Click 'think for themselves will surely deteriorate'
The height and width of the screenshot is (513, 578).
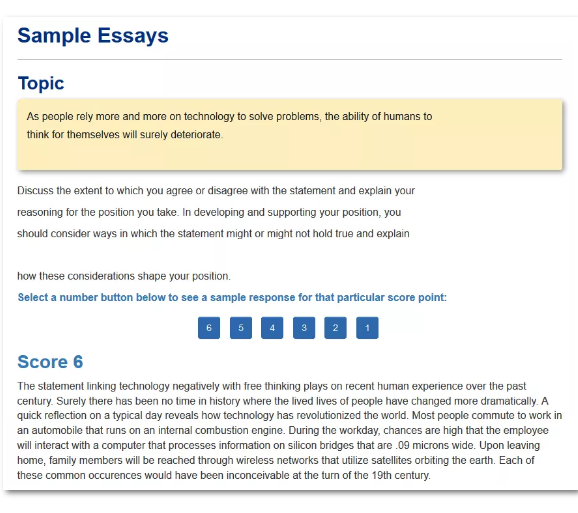coord(125,135)
